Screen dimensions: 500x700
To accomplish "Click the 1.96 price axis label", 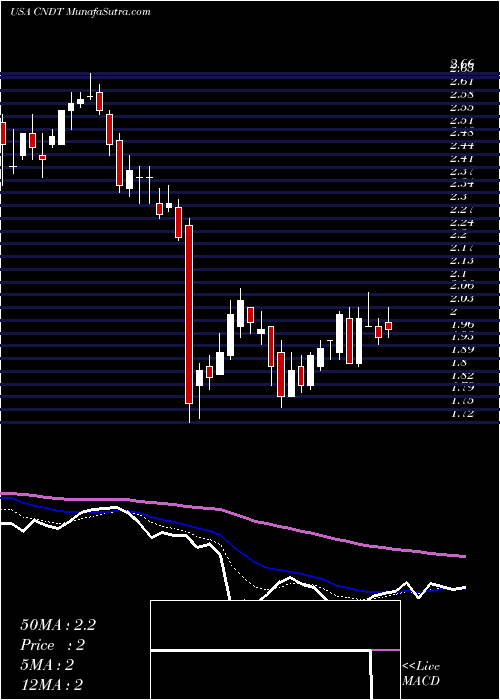I will 462,324.
